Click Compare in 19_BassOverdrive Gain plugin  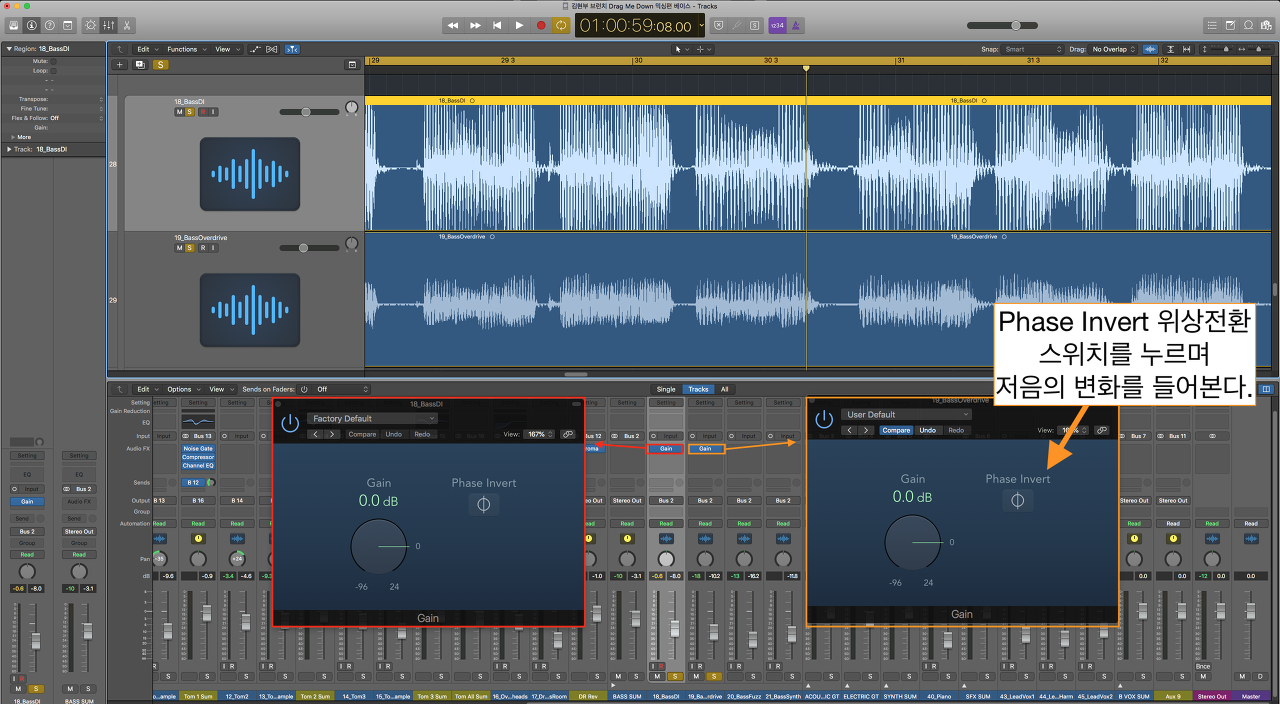click(x=896, y=430)
